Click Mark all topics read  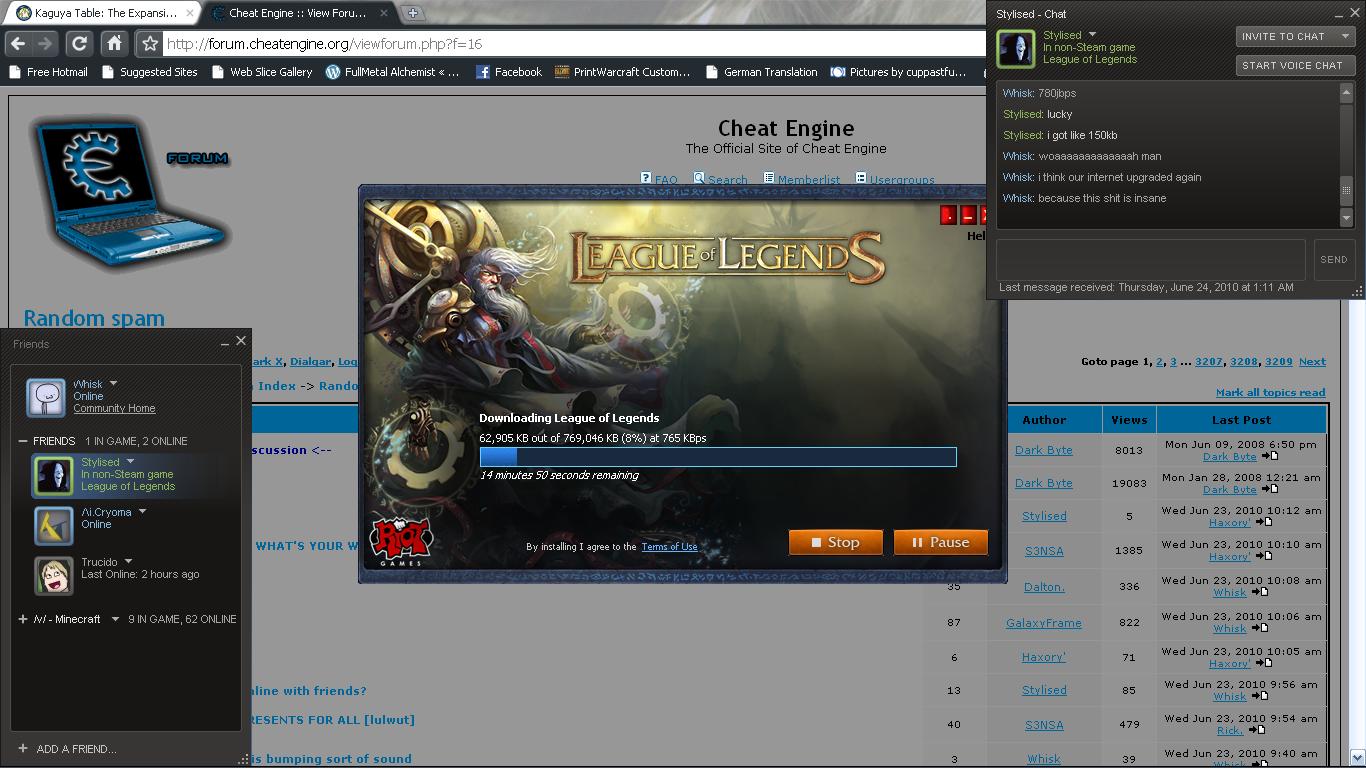(1270, 393)
